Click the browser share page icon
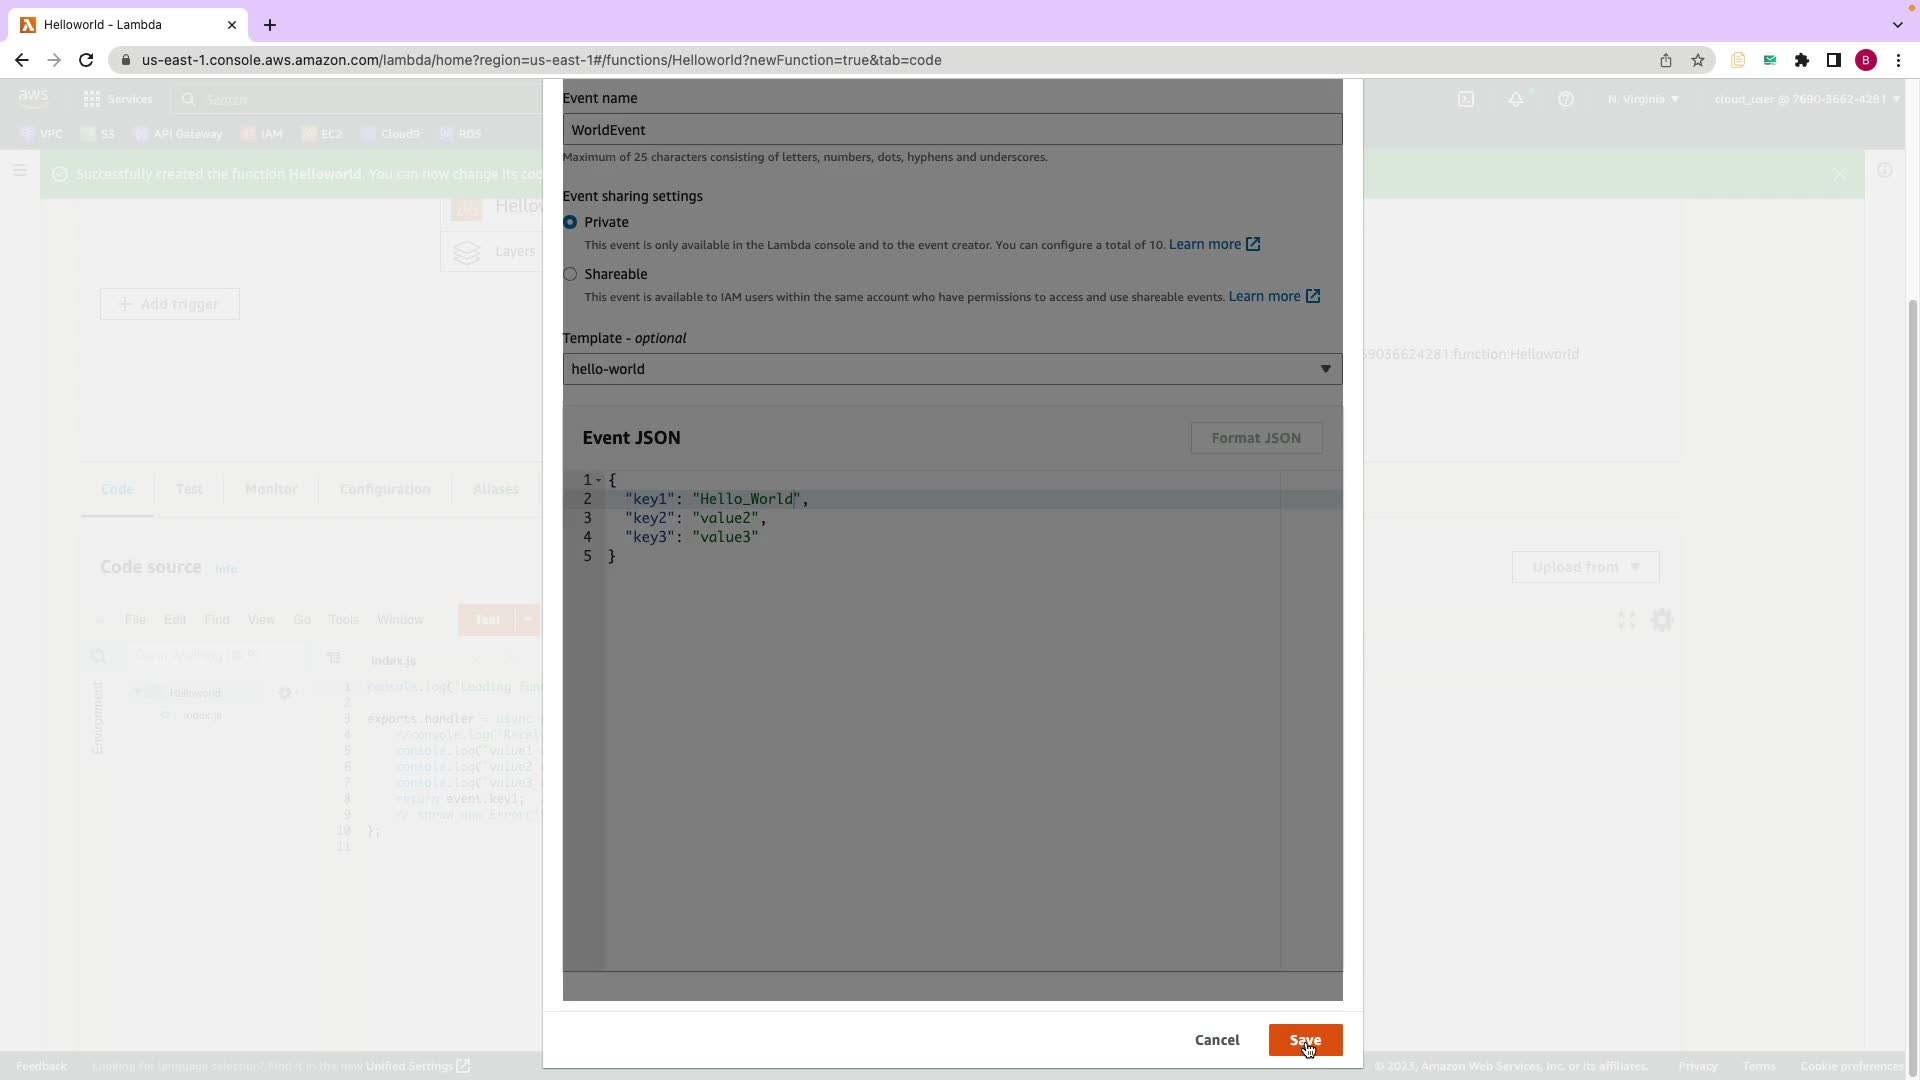Viewport: 1920px width, 1080px height. coord(1665,60)
